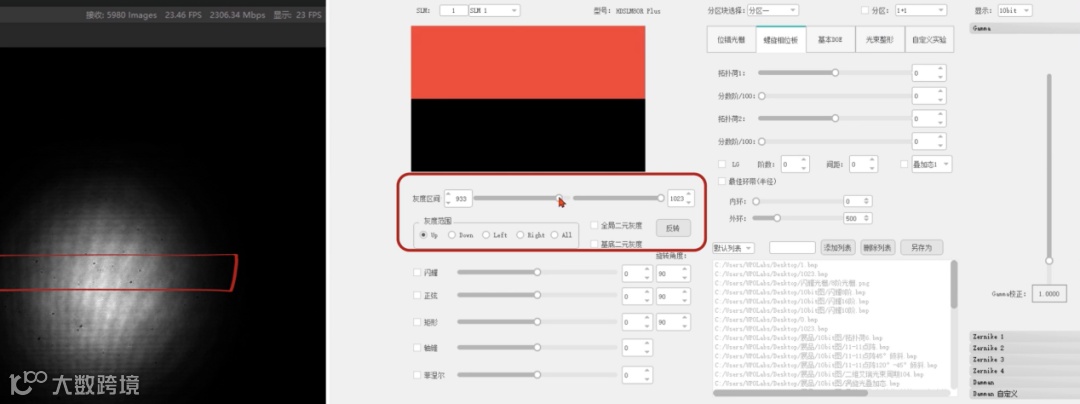This screenshot has height=404, width=1080.
Task: Choose the Right grayscale range option
Action: click(520, 235)
